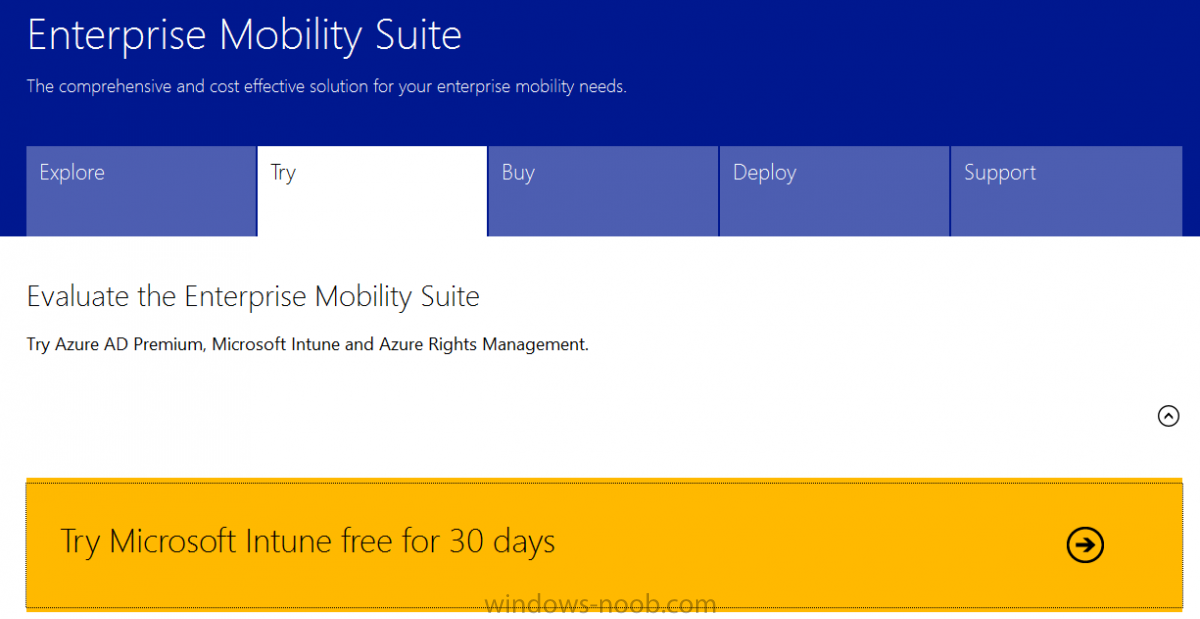
Task: Click the arrow icon on the Intune trial banner
Action: click(x=1085, y=544)
